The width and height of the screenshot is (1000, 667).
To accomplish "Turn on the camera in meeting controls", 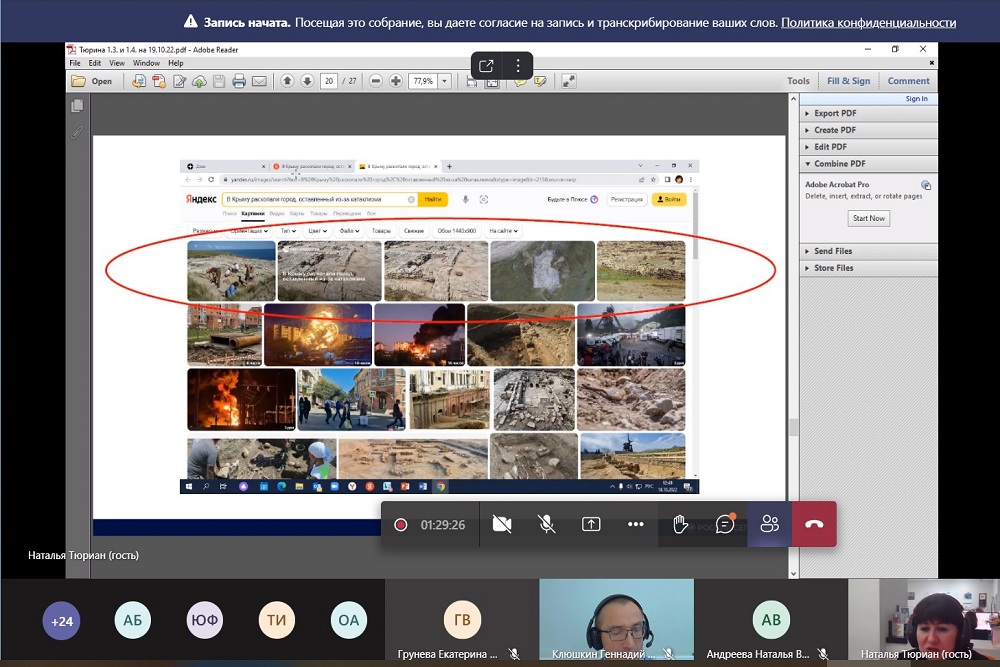I will pos(502,524).
